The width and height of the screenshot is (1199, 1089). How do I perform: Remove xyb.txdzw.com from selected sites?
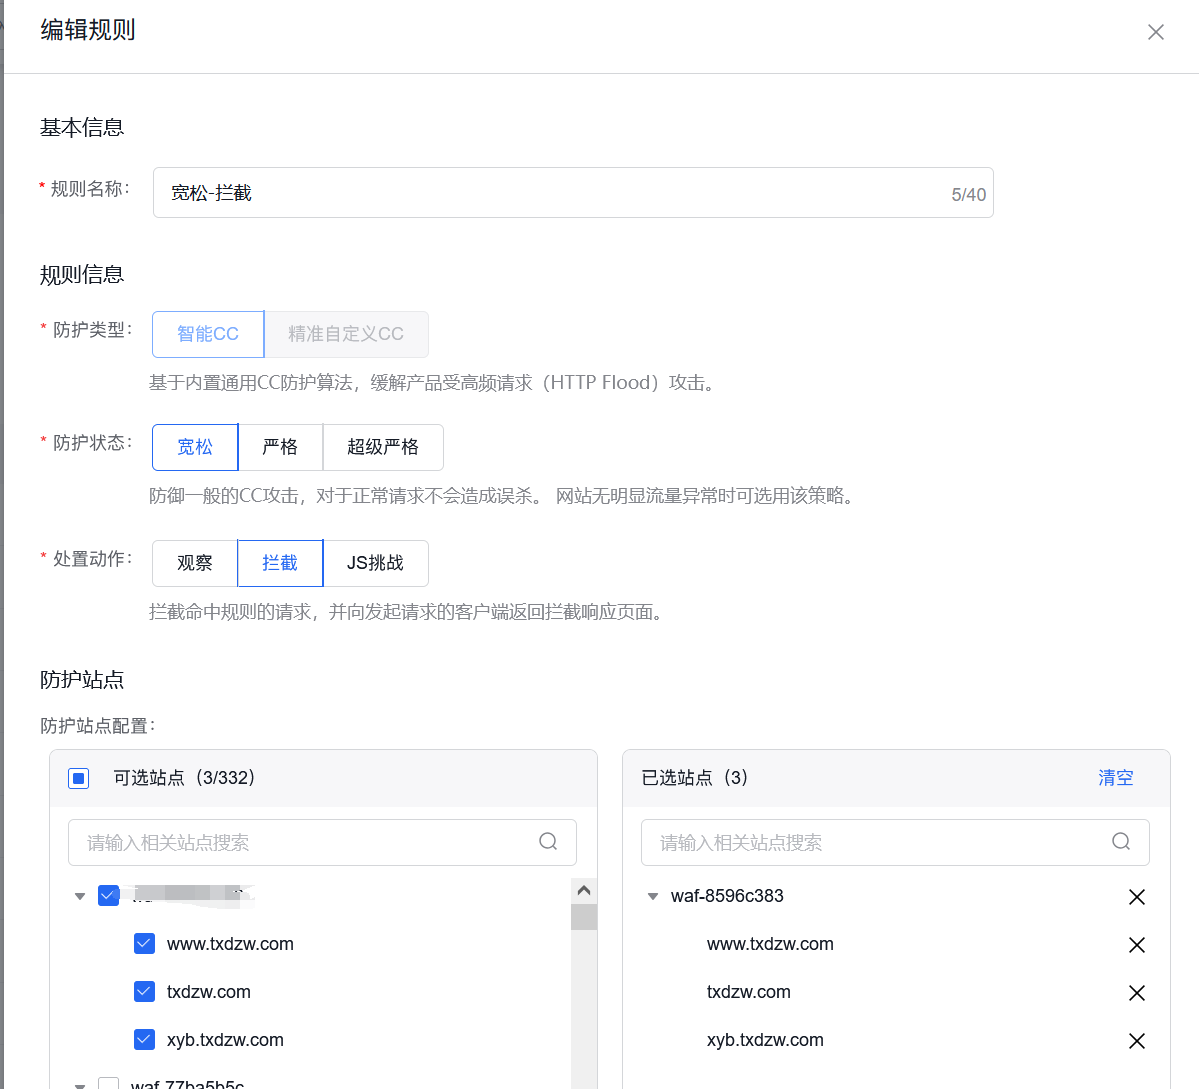(x=1137, y=1040)
